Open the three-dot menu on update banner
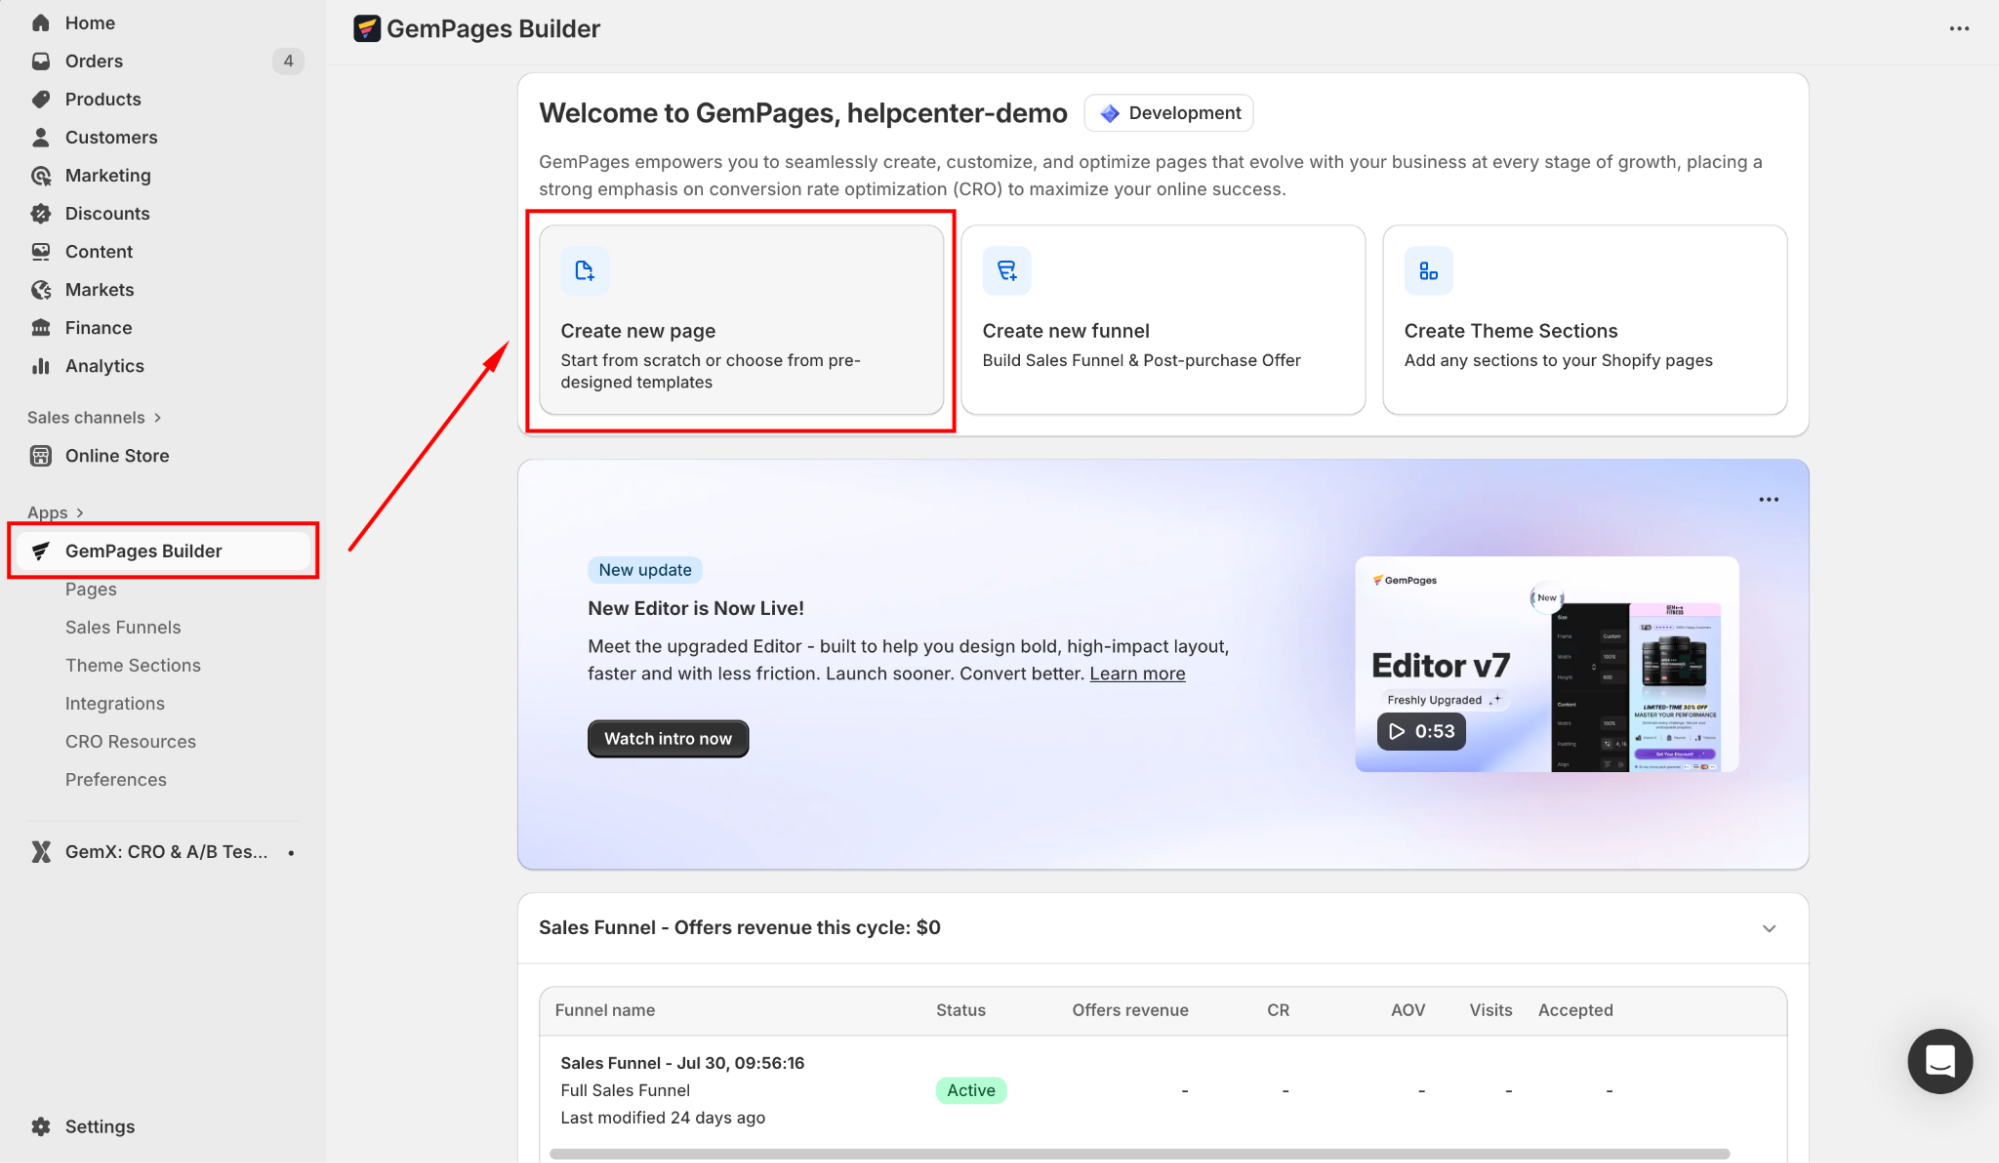 1768,500
